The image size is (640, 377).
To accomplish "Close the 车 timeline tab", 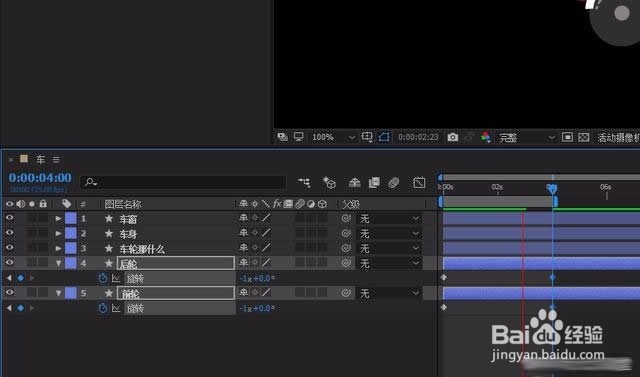I will 11,160.
